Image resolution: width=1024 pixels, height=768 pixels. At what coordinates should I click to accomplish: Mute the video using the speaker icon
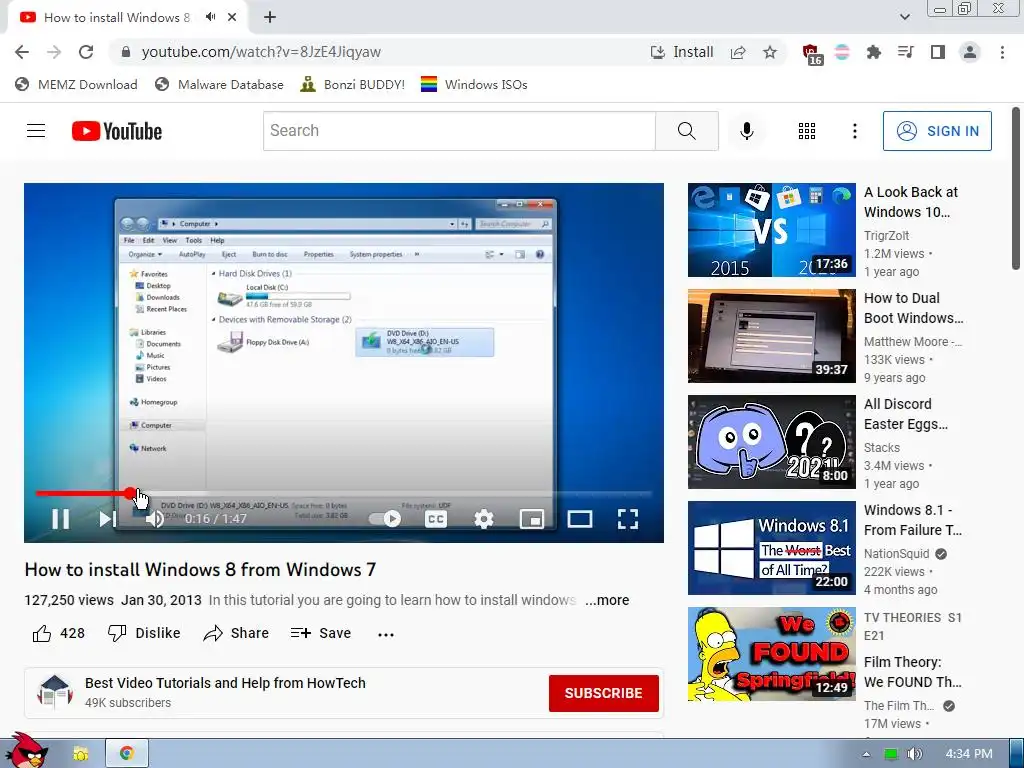(x=154, y=519)
